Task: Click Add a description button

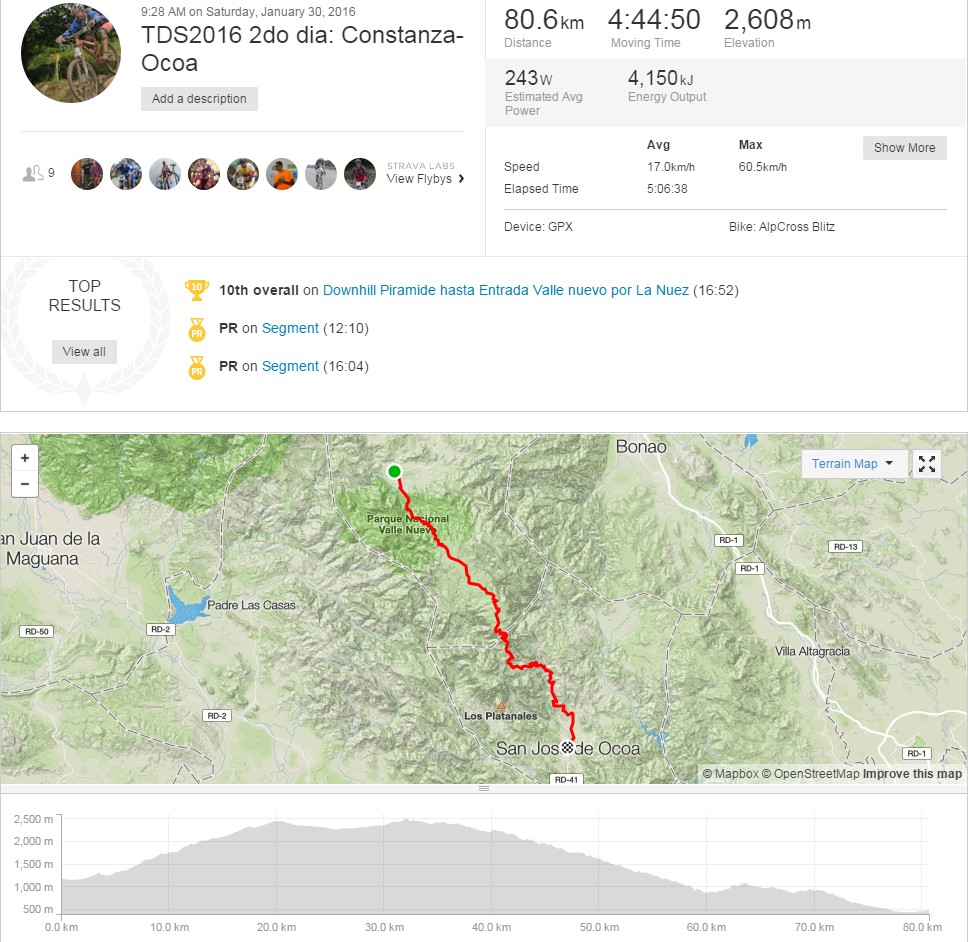Action: tap(199, 99)
